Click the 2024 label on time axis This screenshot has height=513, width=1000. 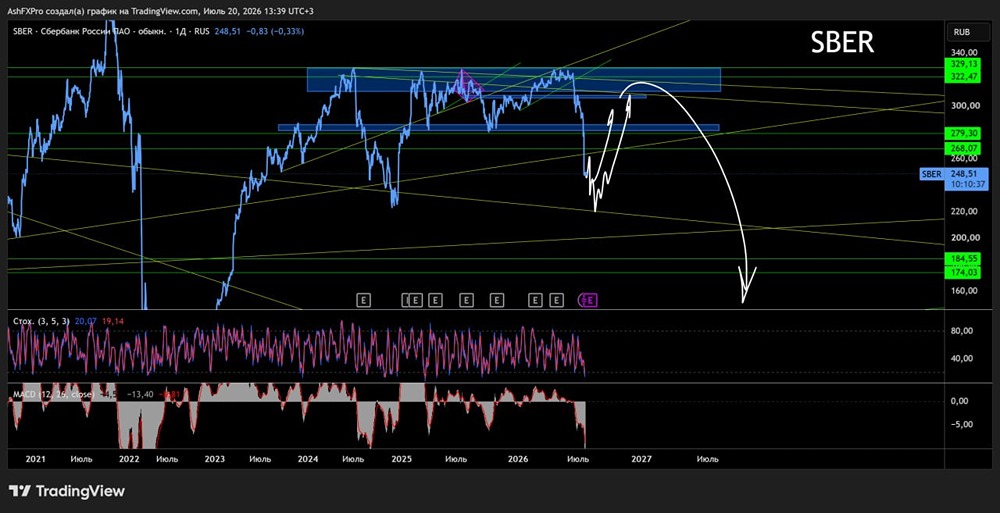click(x=308, y=459)
